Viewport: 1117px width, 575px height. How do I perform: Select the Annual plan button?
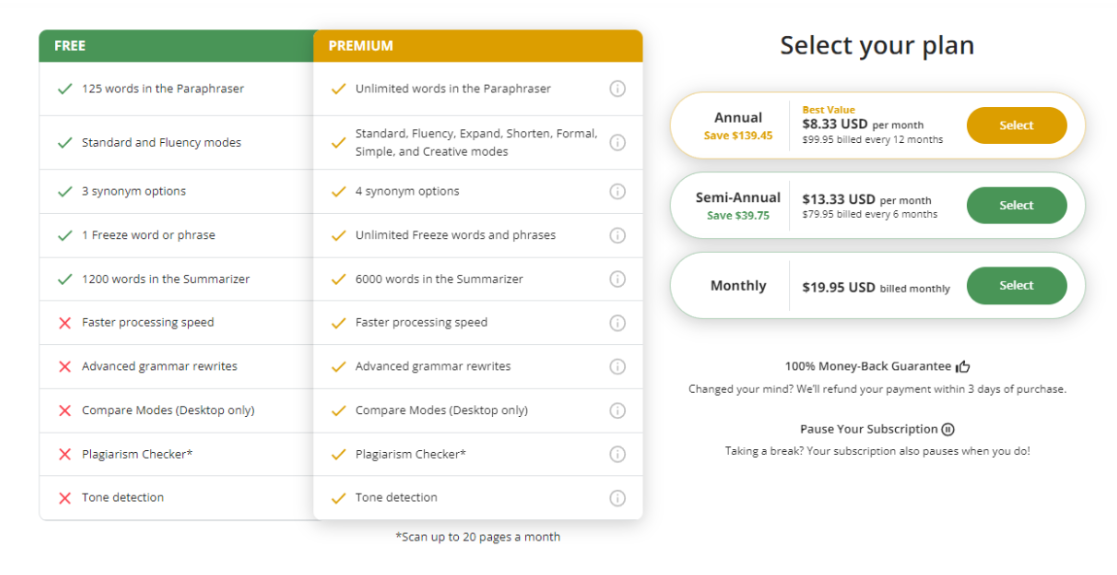pyautogui.click(x=1016, y=125)
